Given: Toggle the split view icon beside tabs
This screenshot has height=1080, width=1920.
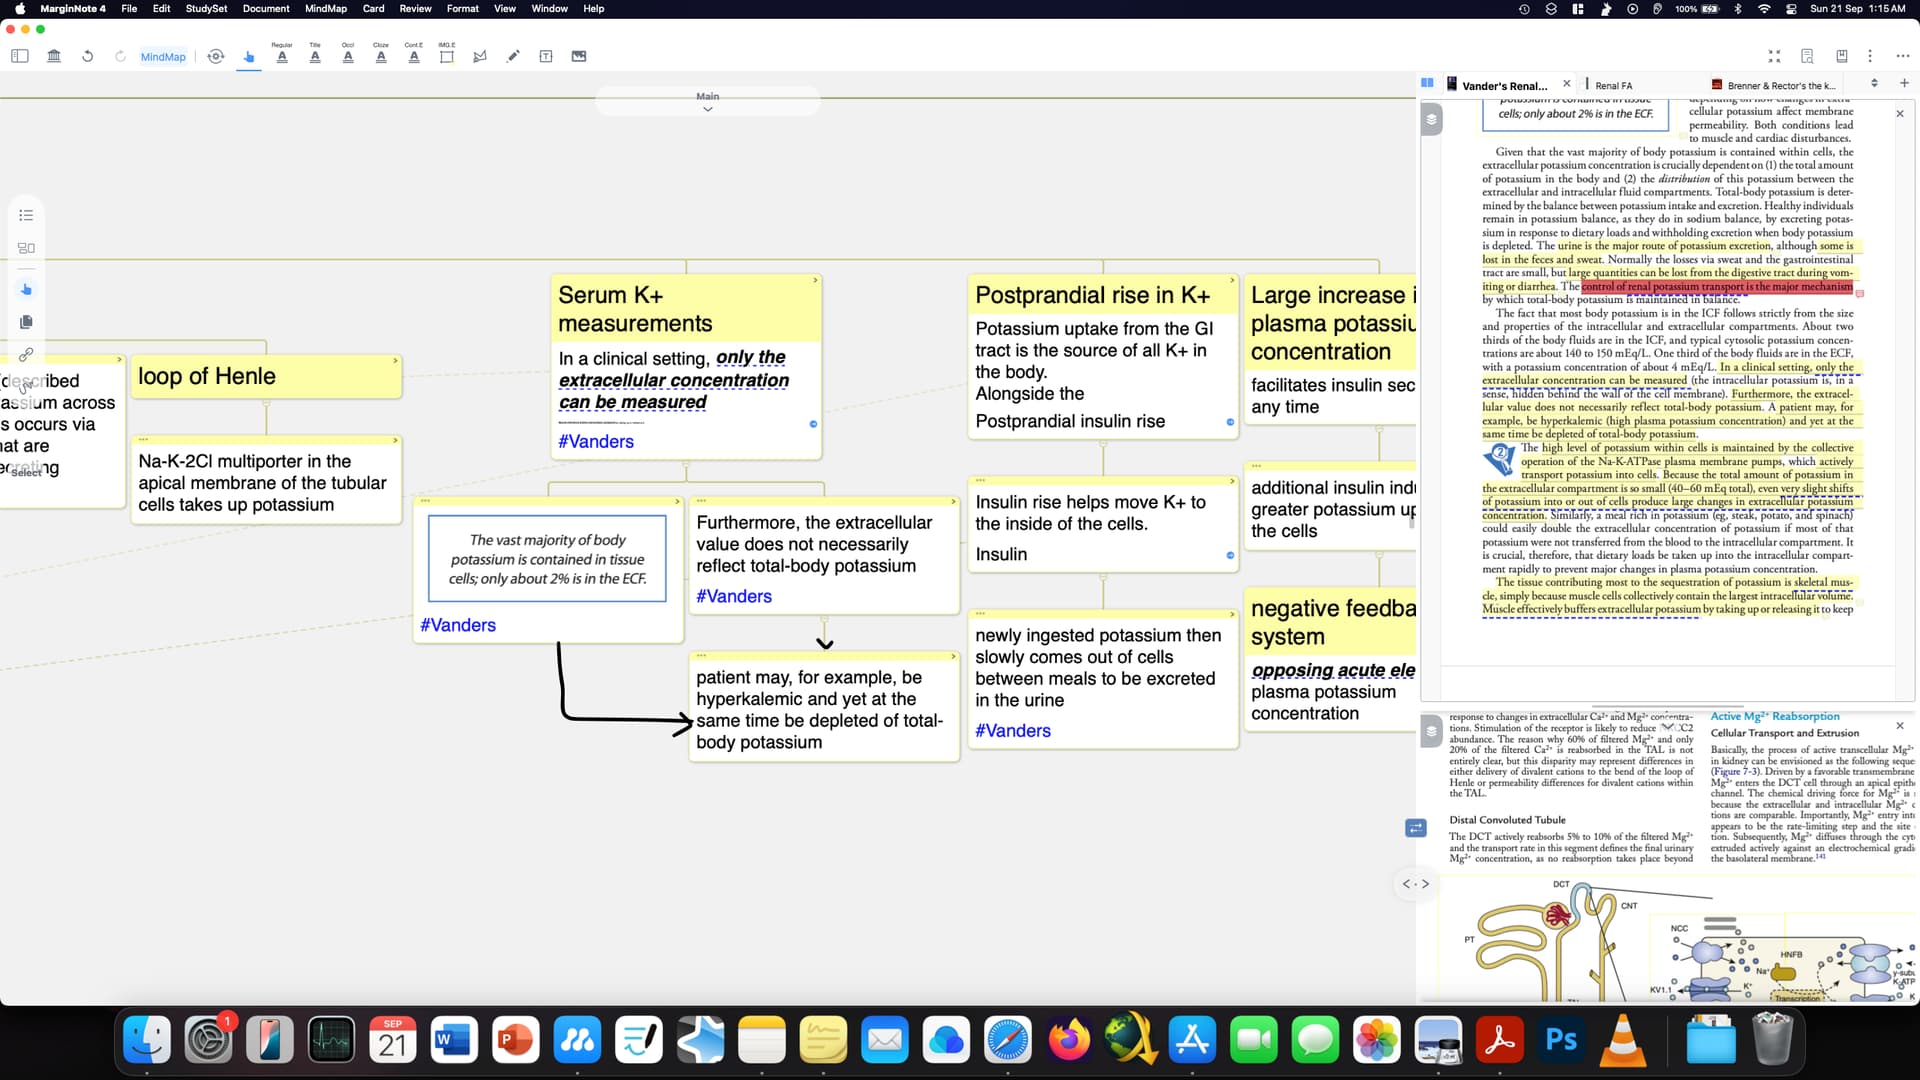Looking at the screenshot, I should 1427,84.
